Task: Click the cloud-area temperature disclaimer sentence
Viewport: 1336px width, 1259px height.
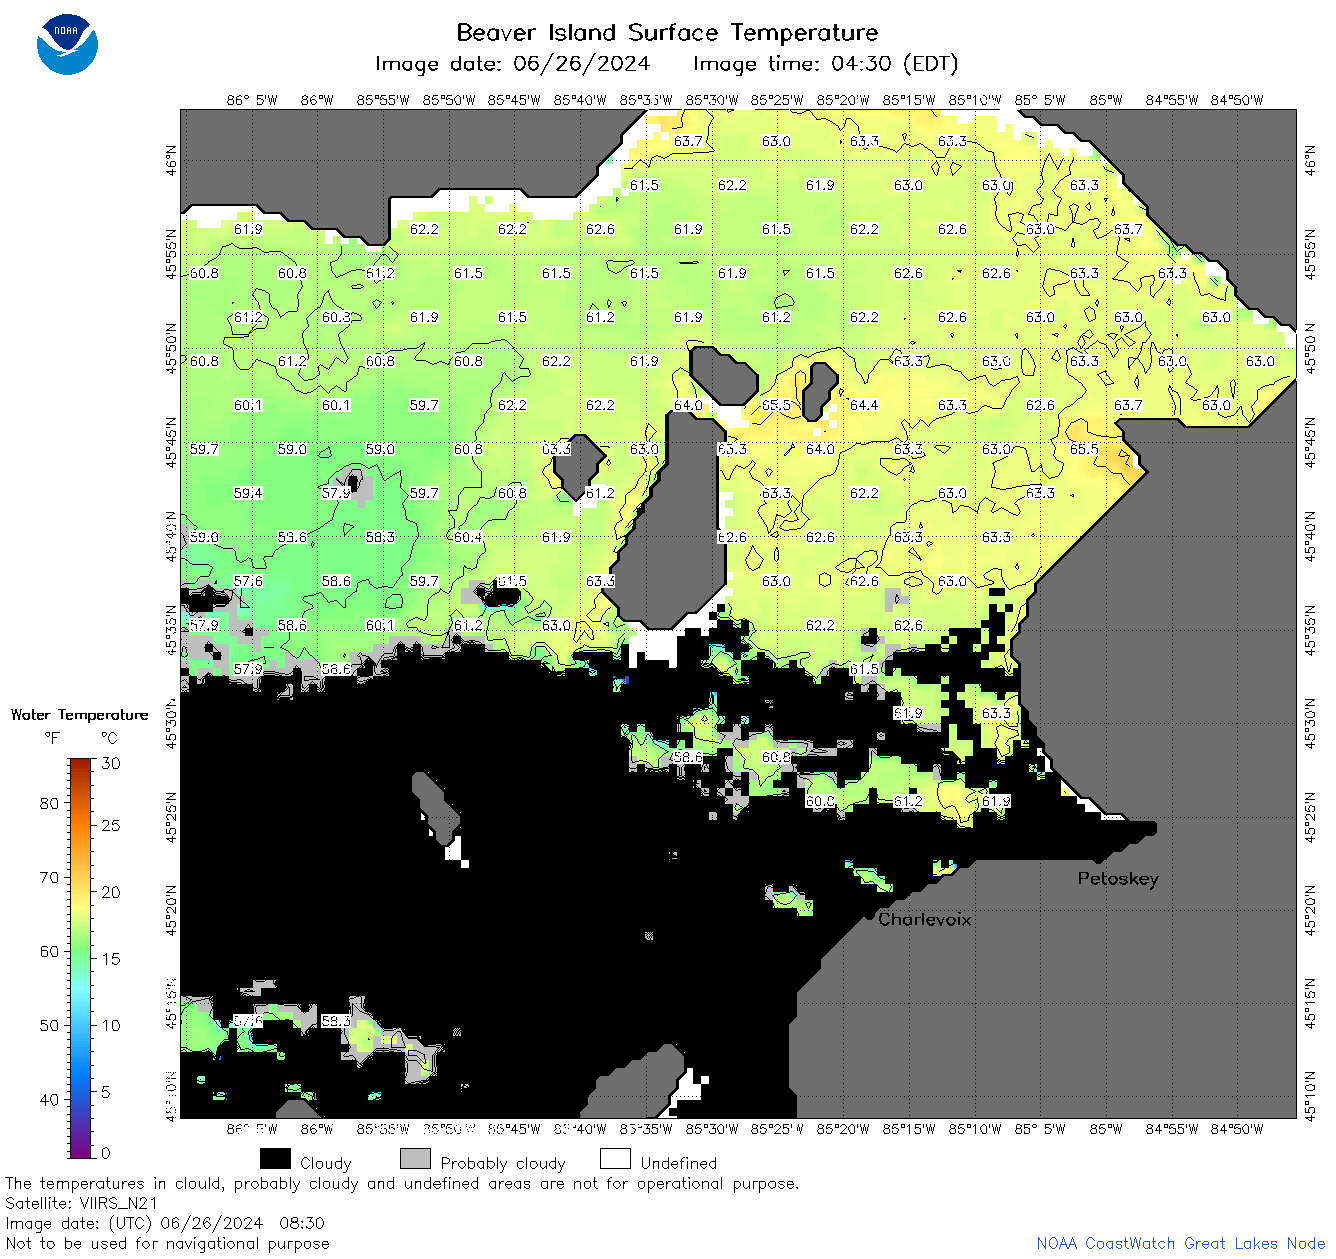Action: (402, 1183)
